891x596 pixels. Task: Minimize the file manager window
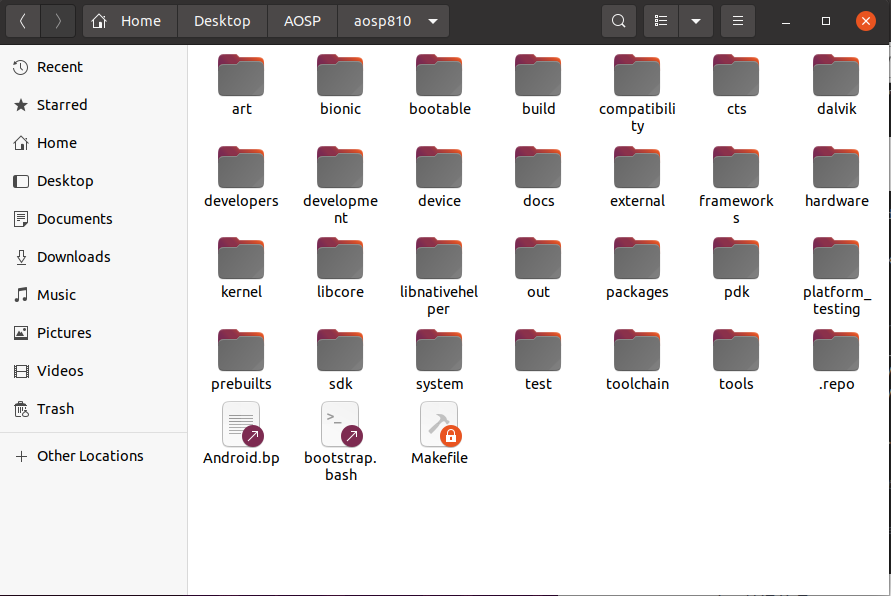[x=786, y=22]
